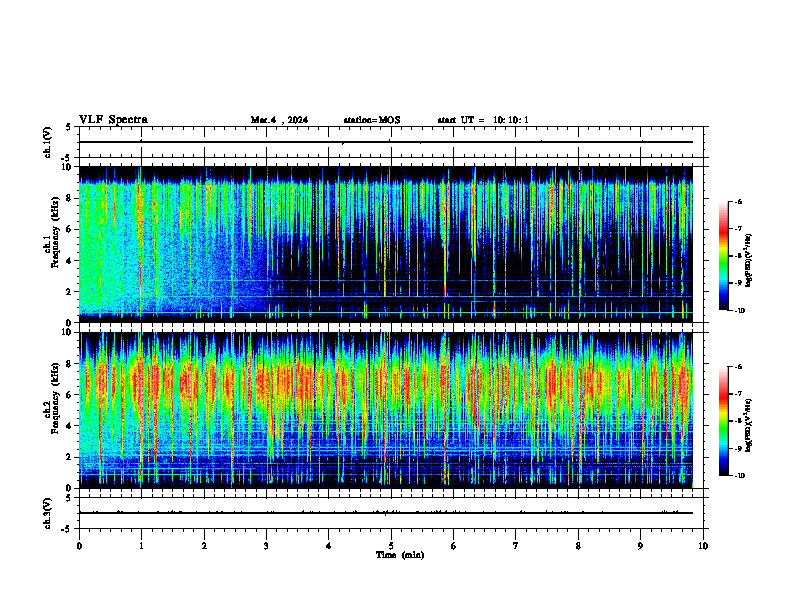
Task: Click the time axis tick label "1"
Action: pyautogui.click(x=141, y=546)
